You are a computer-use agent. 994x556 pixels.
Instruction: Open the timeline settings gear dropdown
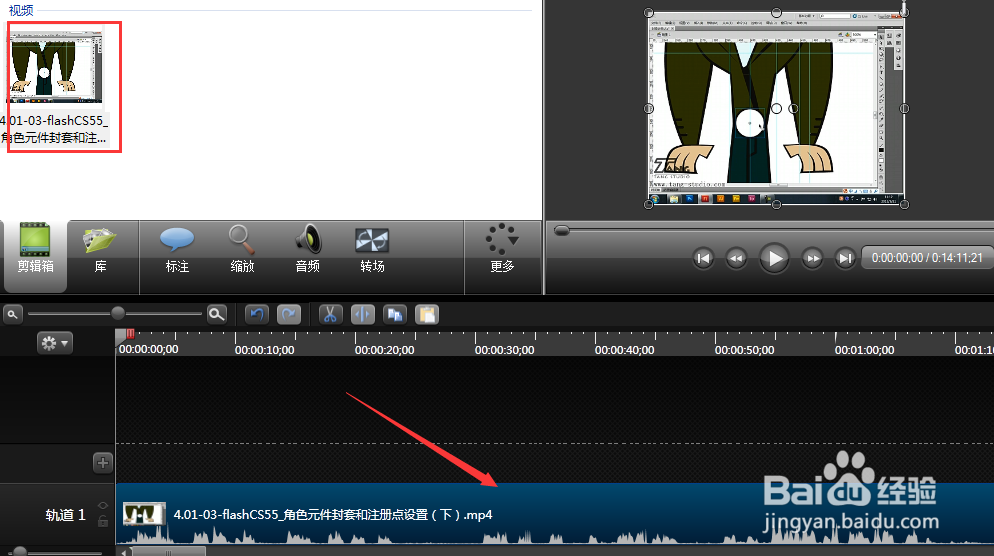click(x=54, y=343)
